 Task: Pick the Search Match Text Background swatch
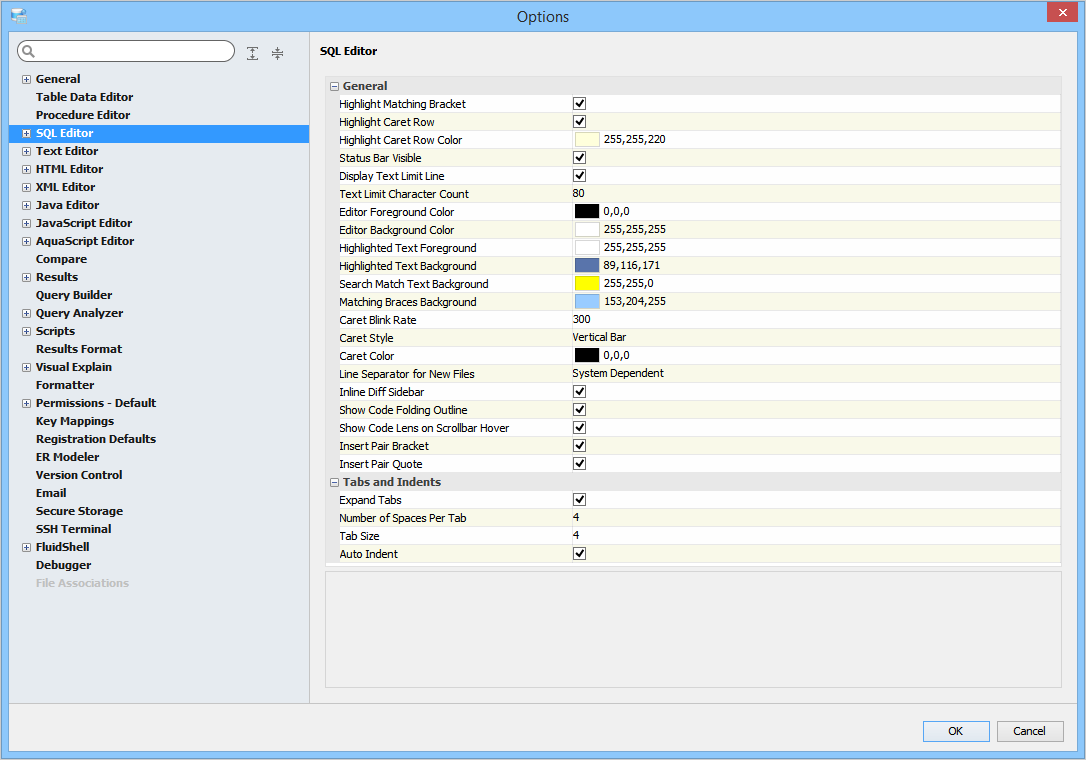point(587,284)
